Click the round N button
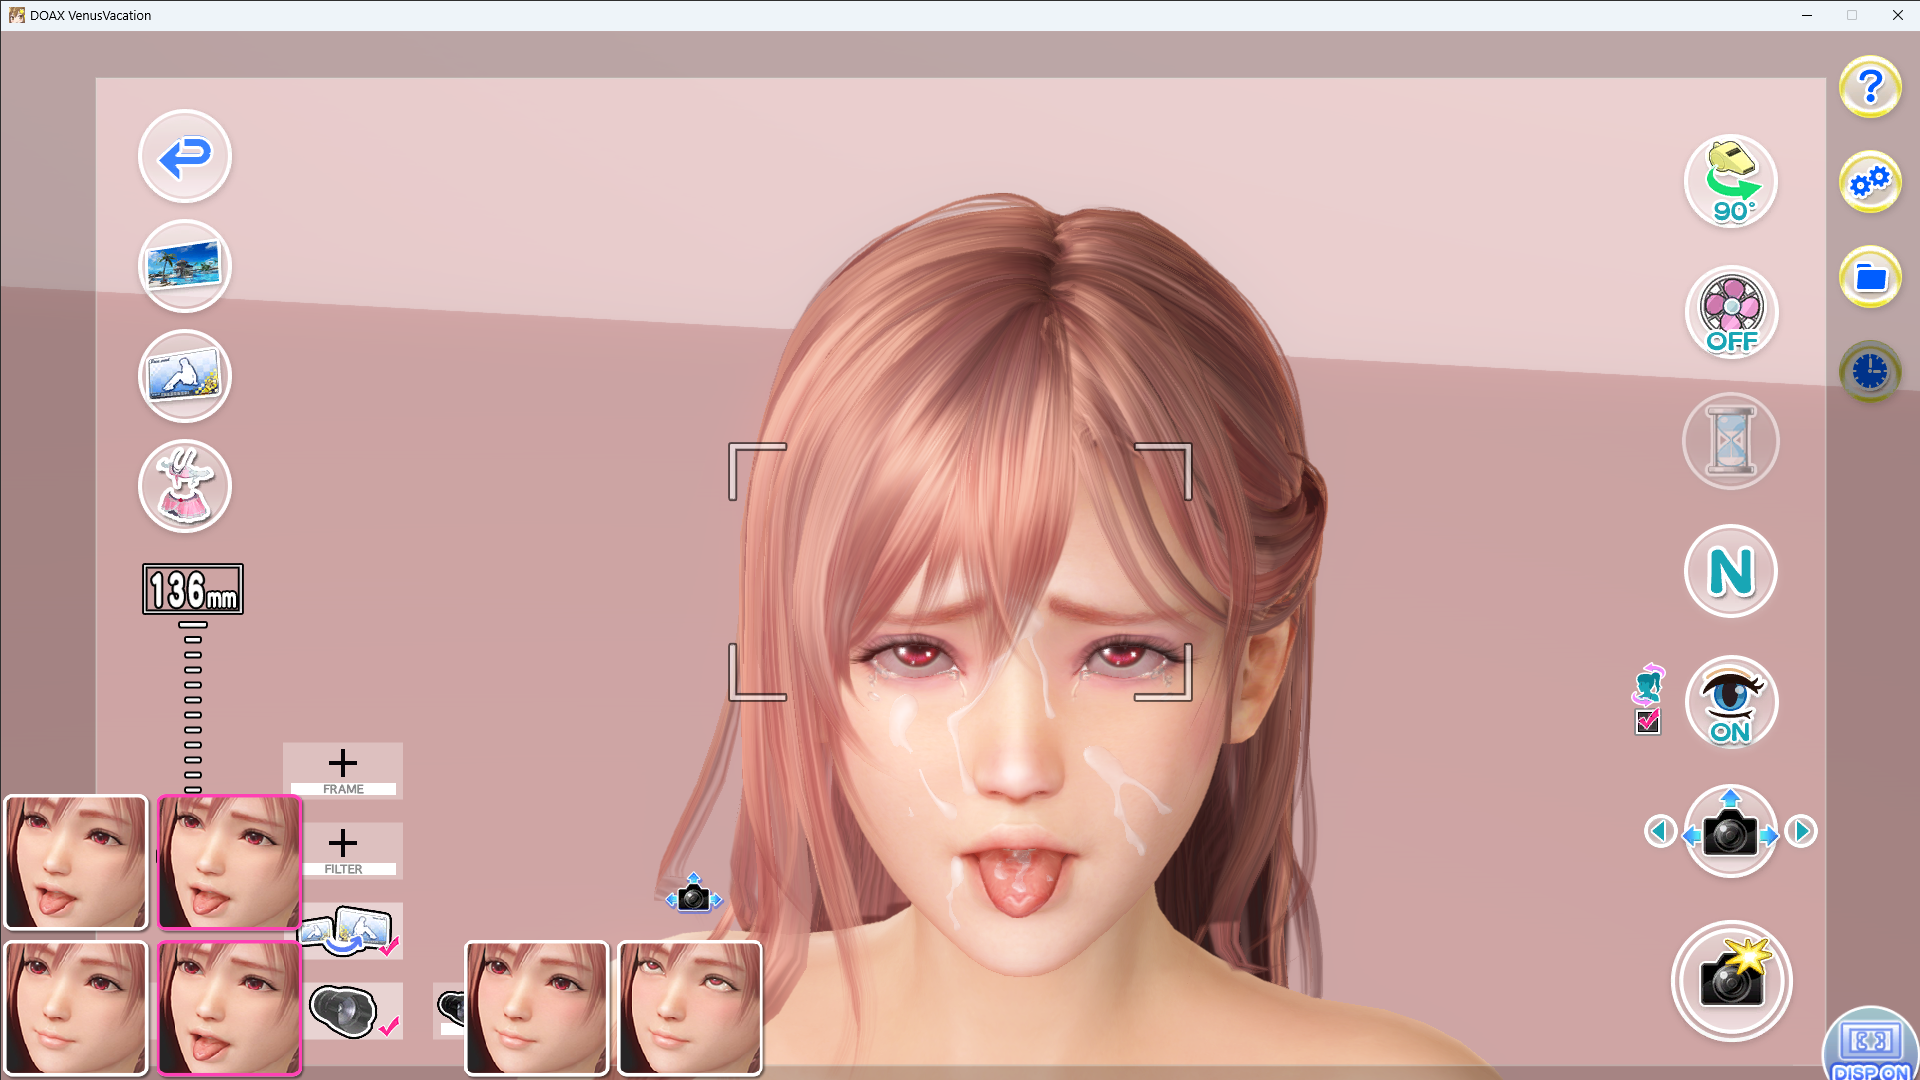The height and width of the screenshot is (1080, 1920). (x=1731, y=571)
